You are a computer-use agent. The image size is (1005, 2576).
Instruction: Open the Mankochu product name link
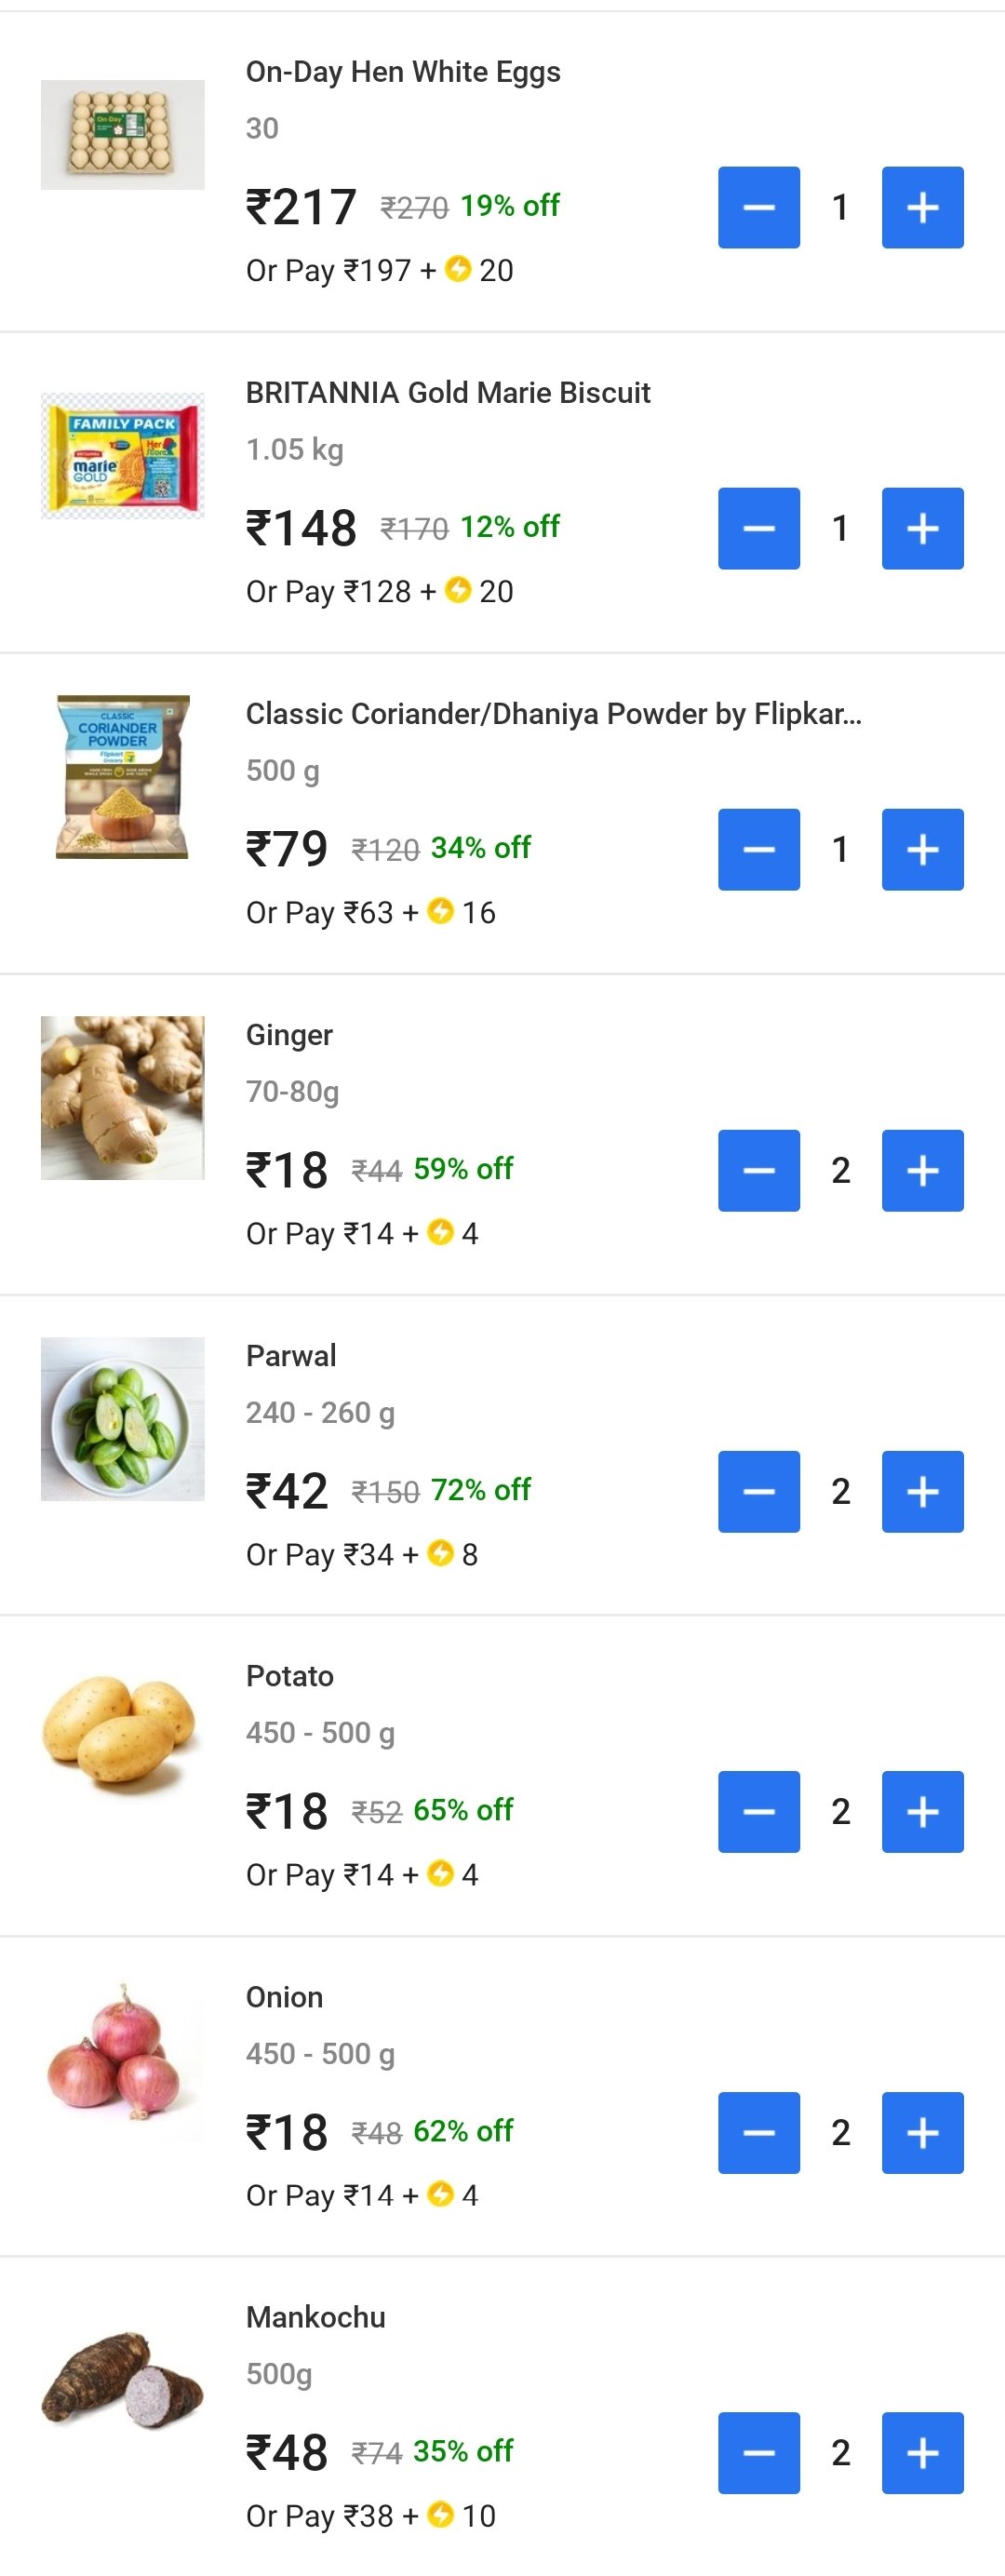tap(315, 2317)
